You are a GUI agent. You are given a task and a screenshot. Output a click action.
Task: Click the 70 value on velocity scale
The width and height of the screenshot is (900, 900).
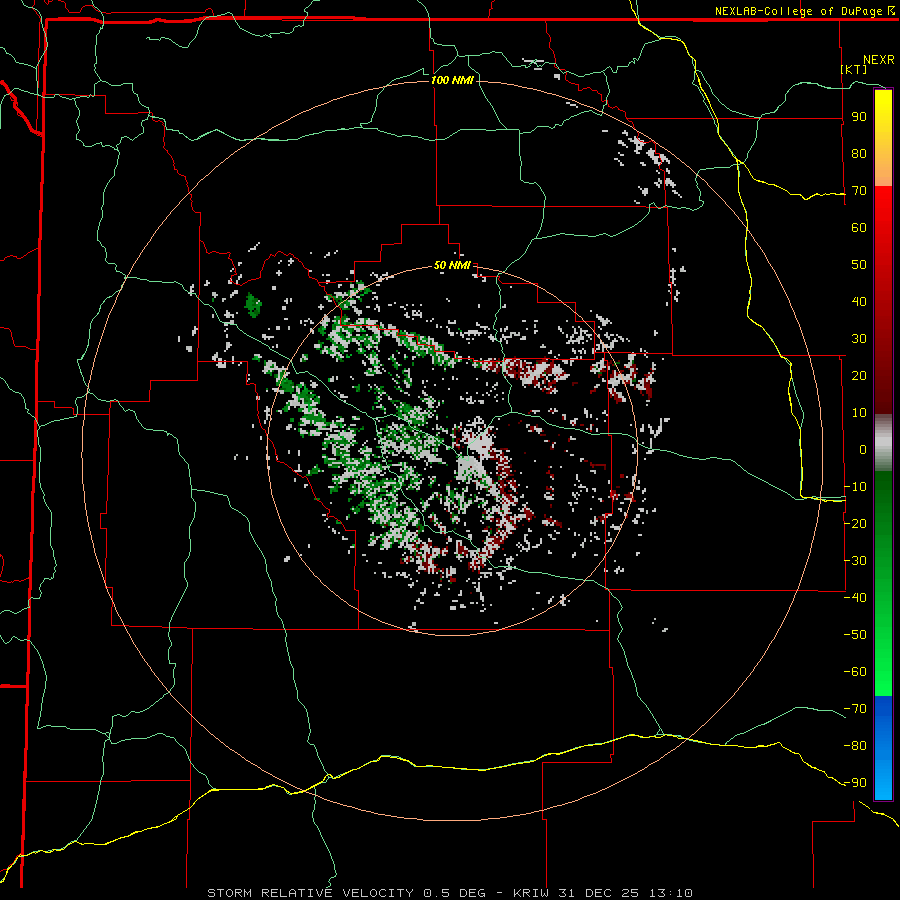point(859,191)
